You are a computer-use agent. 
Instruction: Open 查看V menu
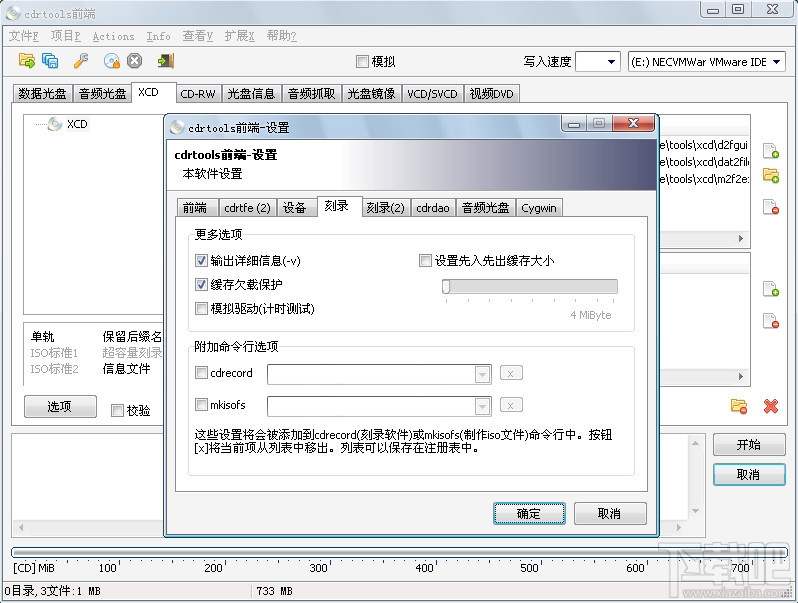coord(197,36)
